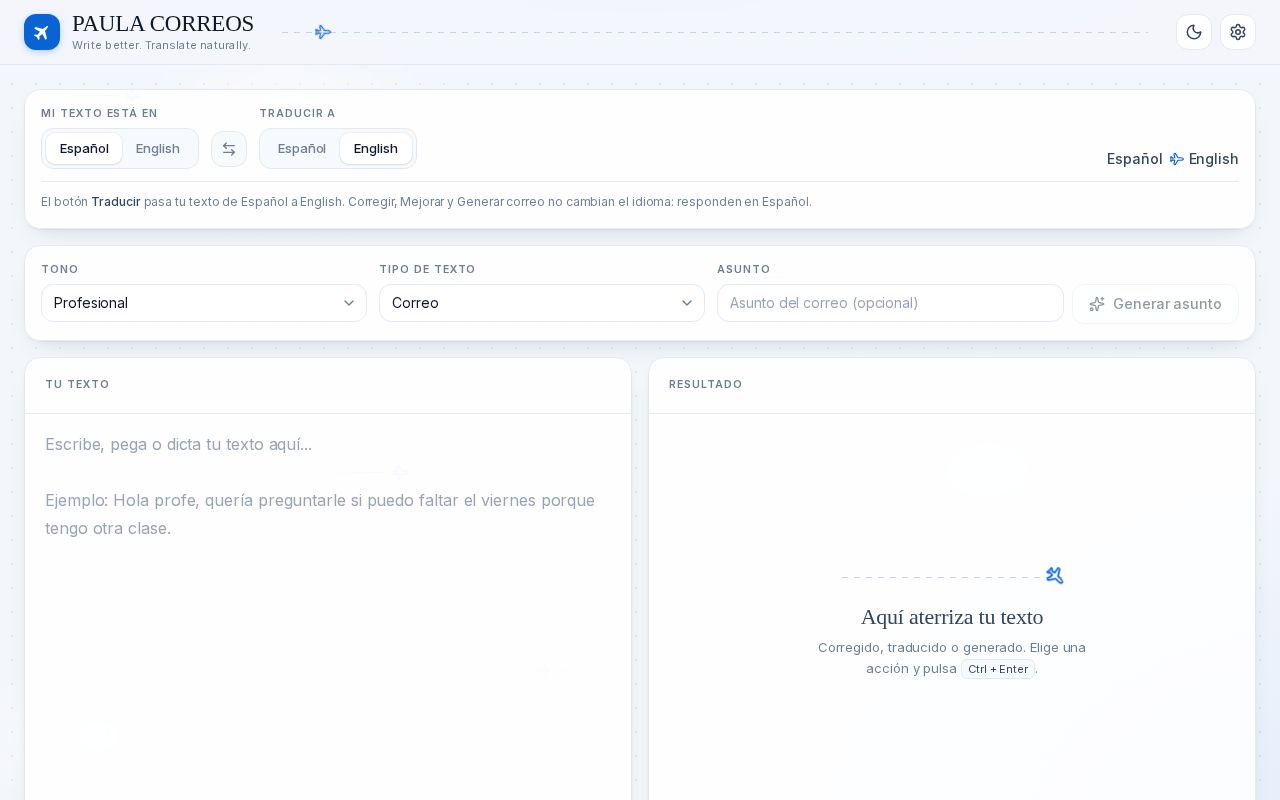Set source language to English

click(158, 149)
